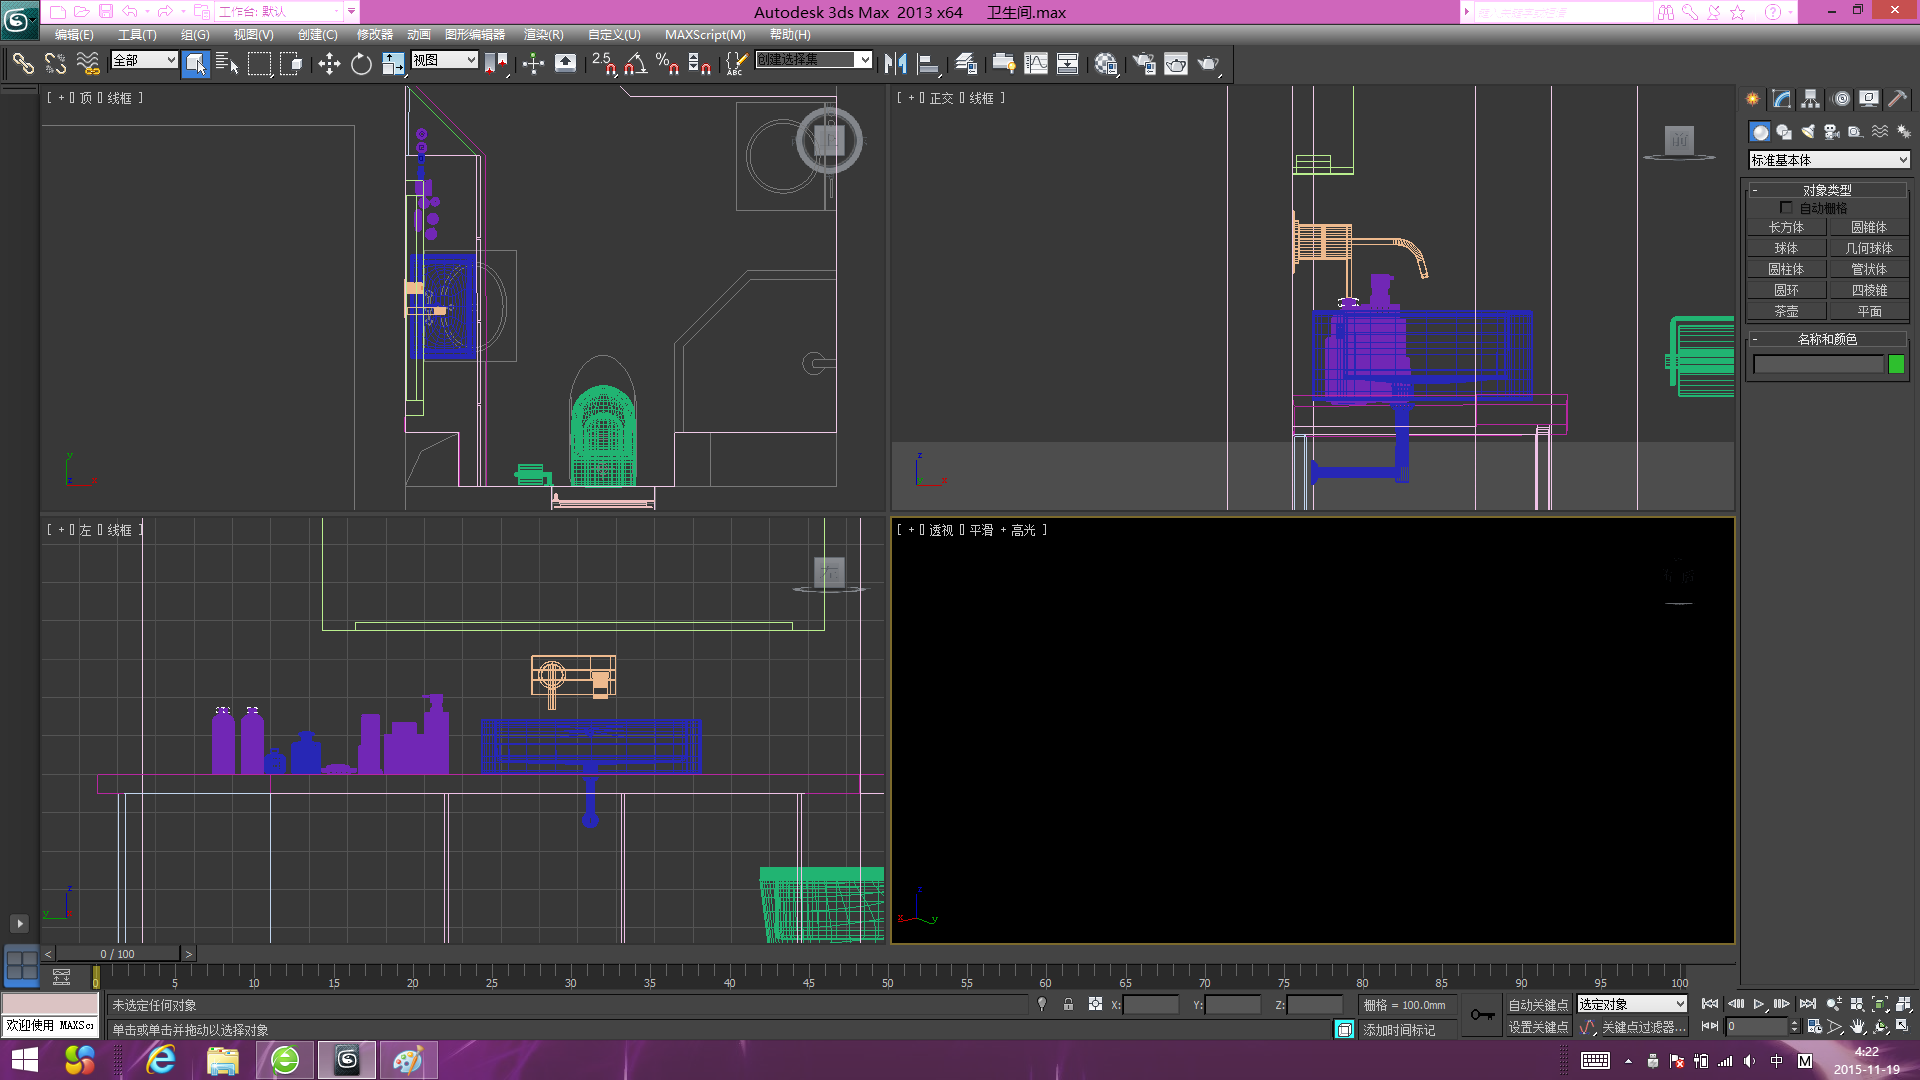
Task: Select Cameras category in Create panel
Action: (1832, 132)
